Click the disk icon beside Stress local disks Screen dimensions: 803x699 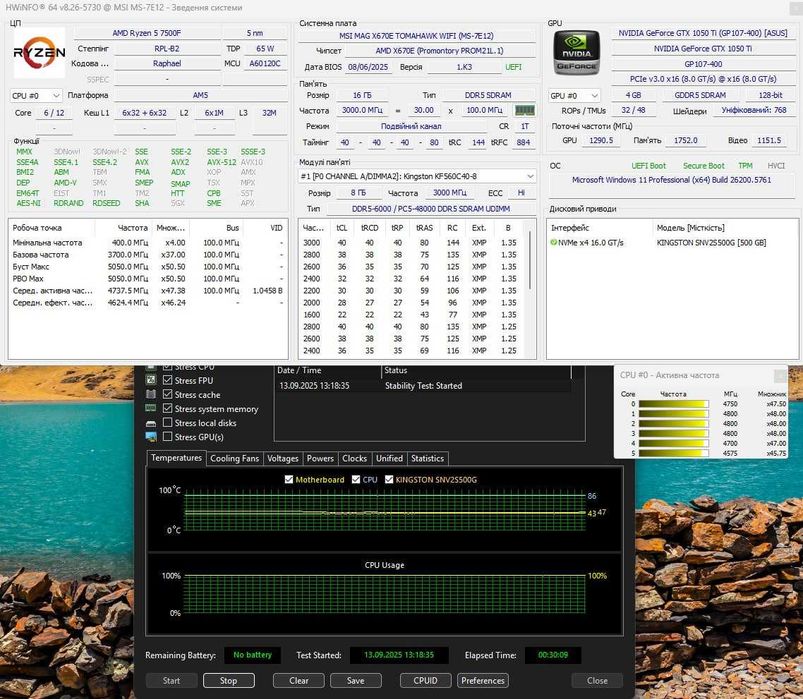[151, 423]
